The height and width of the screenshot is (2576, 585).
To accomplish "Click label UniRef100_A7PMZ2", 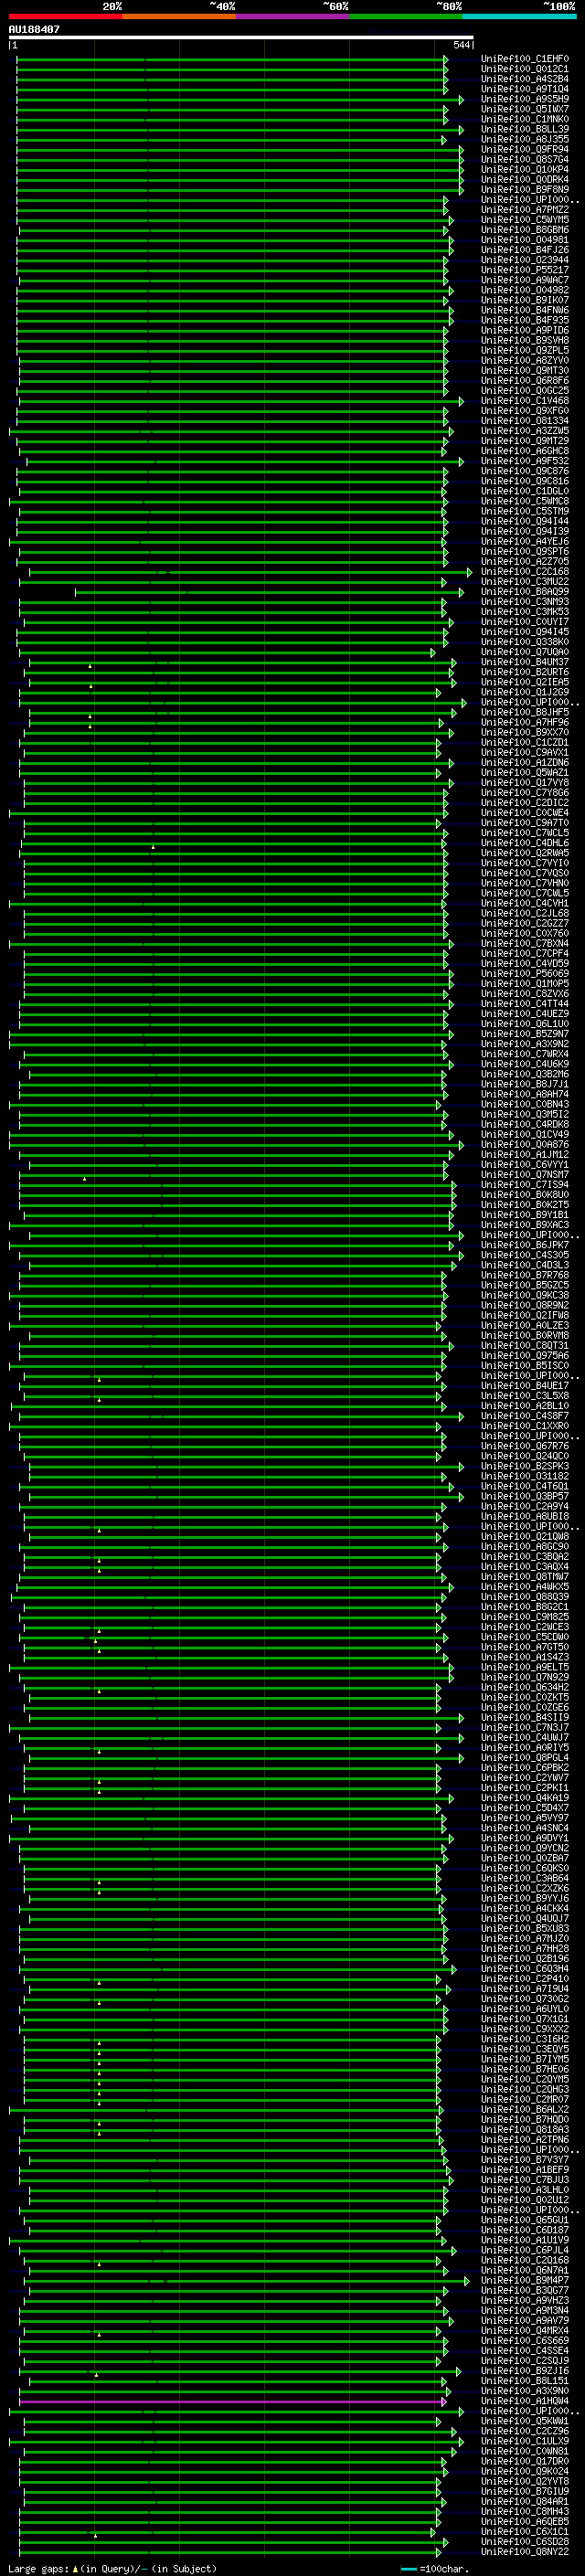I will click(x=525, y=210).
